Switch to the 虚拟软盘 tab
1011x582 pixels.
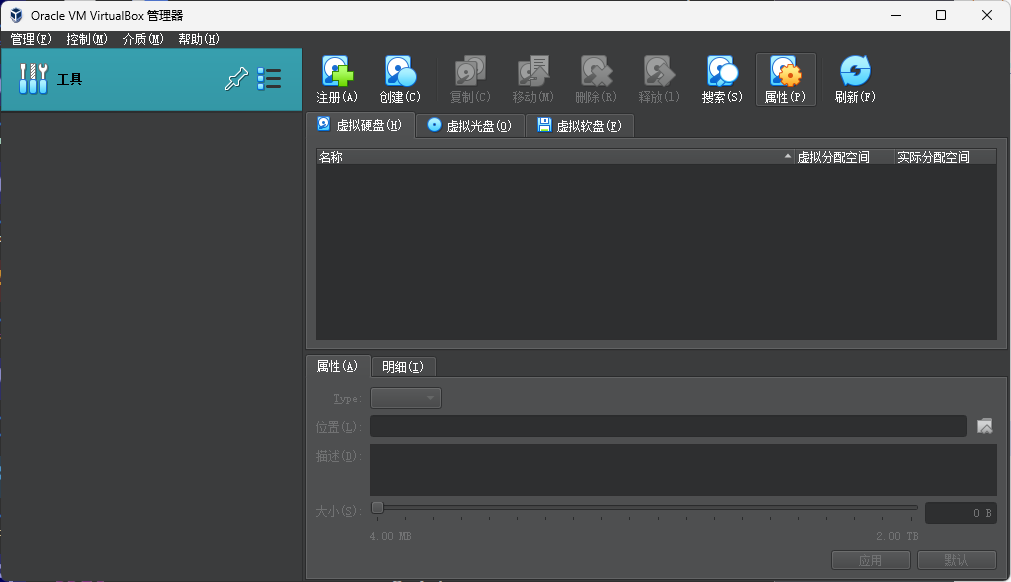(x=579, y=126)
